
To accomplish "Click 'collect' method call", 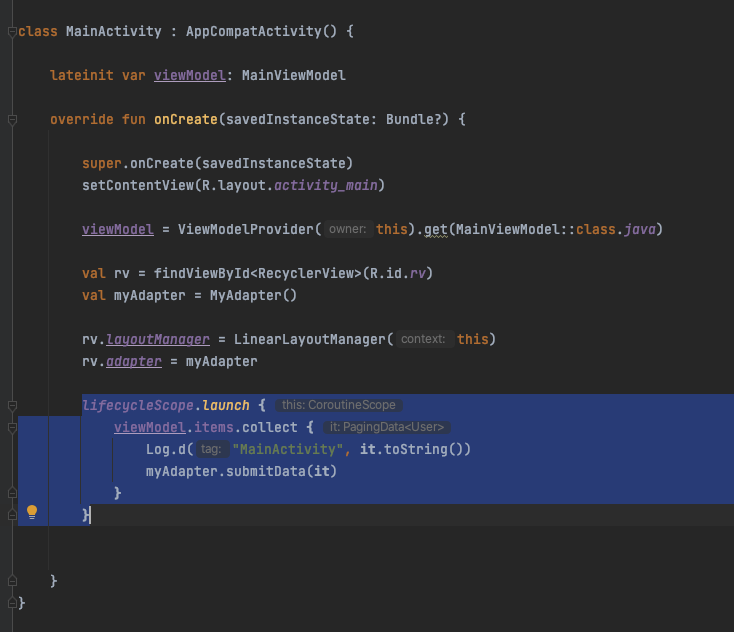I will pyautogui.click(x=270, y=427).
